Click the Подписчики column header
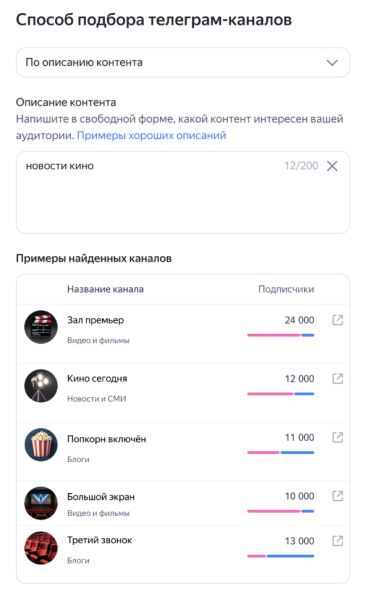Viewport: 367px width, 600px height. 286,289
